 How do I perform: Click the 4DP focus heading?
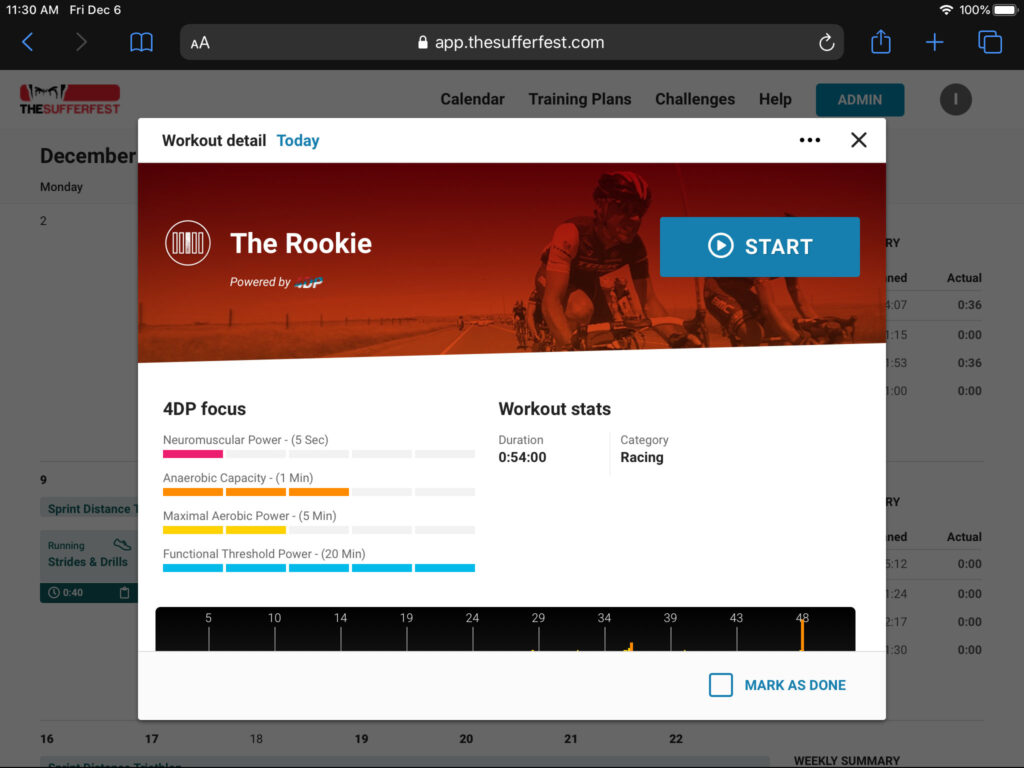pos(204,409)
